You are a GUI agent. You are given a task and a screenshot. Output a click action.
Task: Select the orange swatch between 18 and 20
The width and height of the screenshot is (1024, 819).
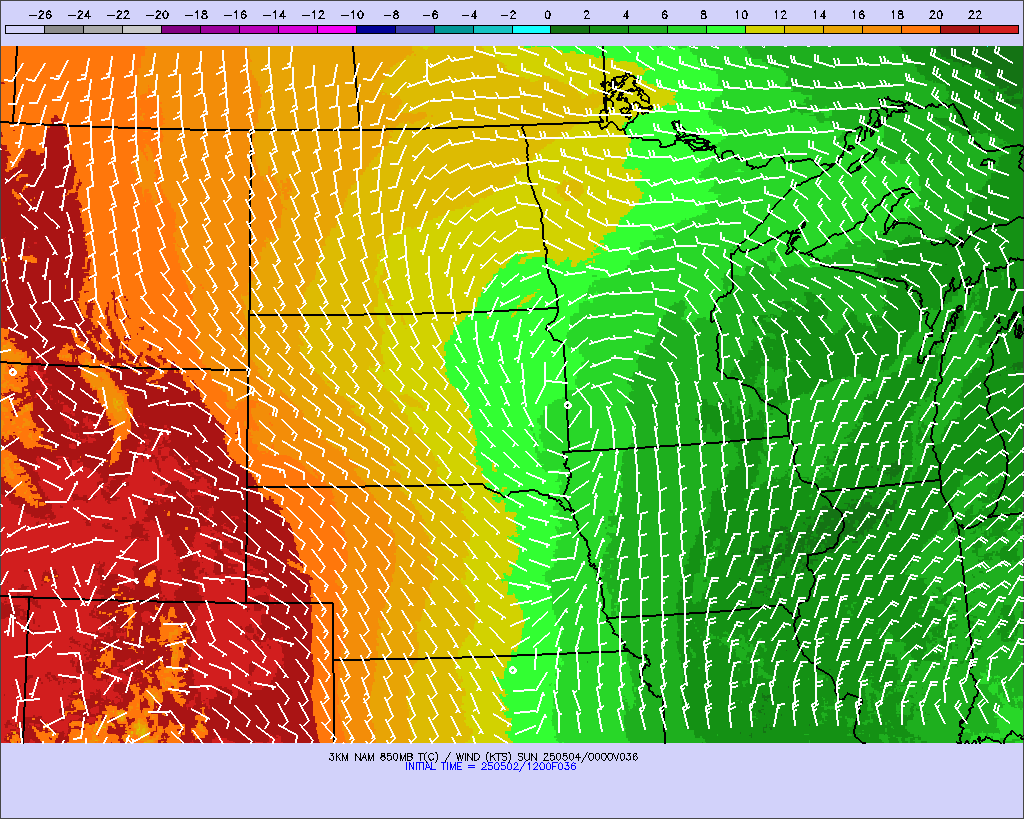pyautogui.click(x=921, y=29)
